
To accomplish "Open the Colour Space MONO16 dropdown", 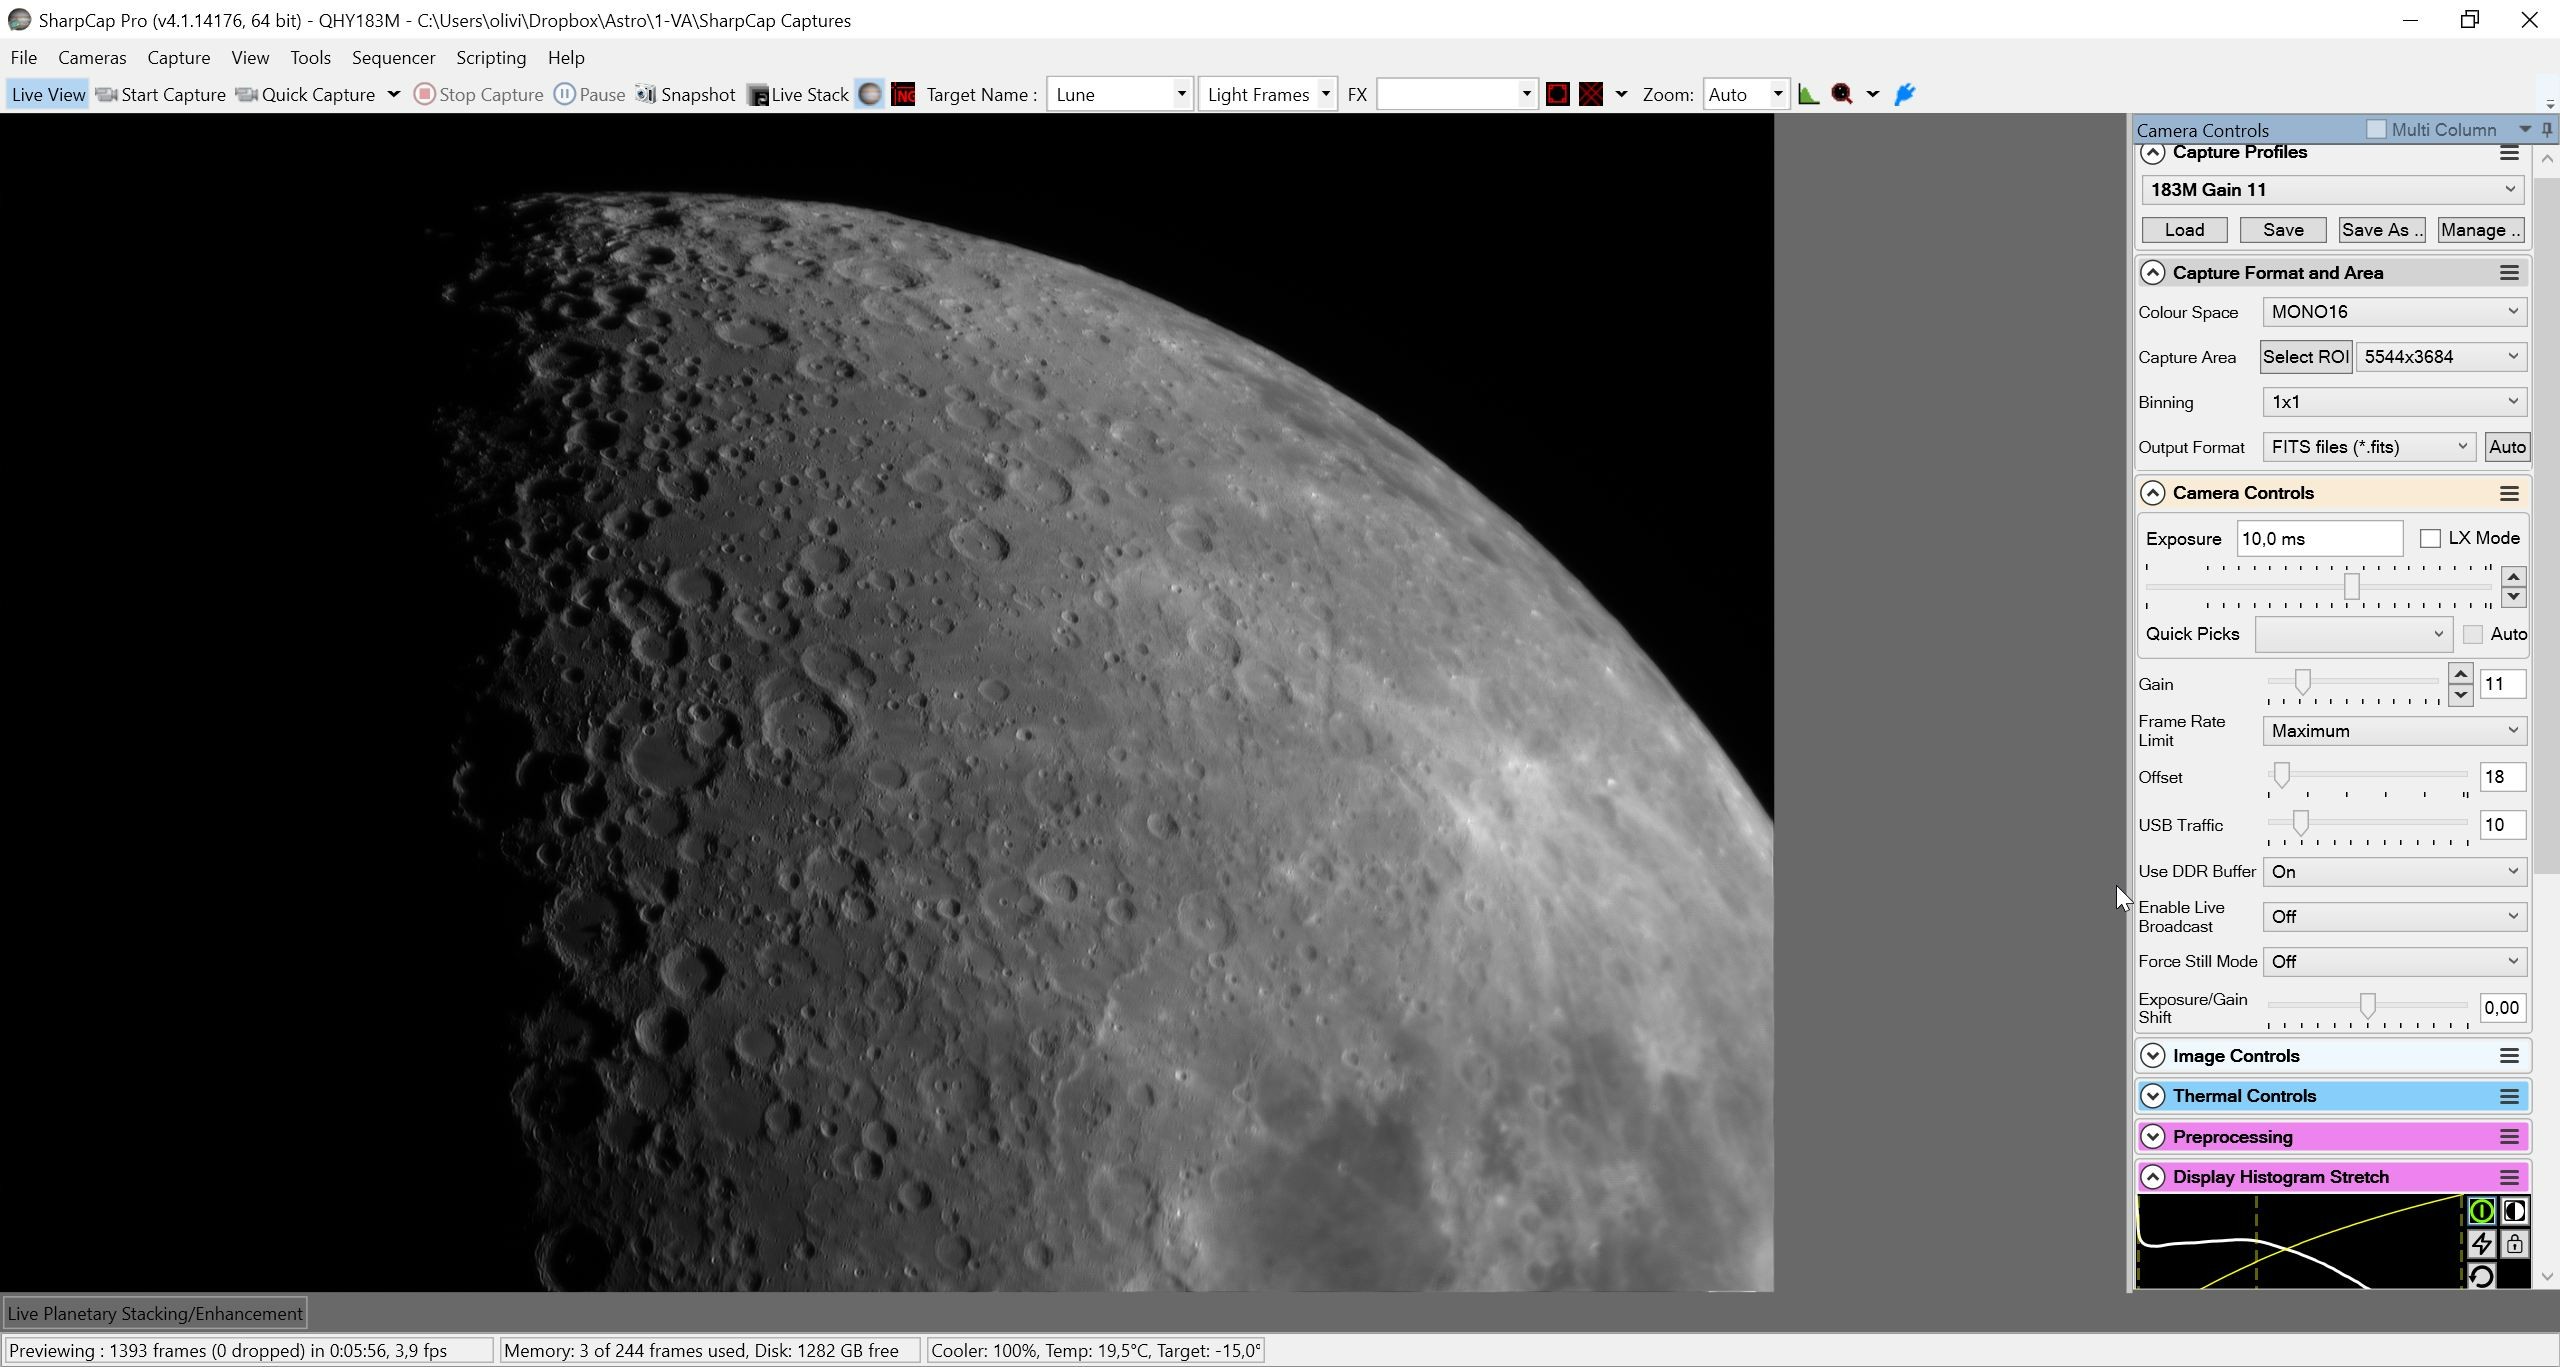I will click(2394, 312).
